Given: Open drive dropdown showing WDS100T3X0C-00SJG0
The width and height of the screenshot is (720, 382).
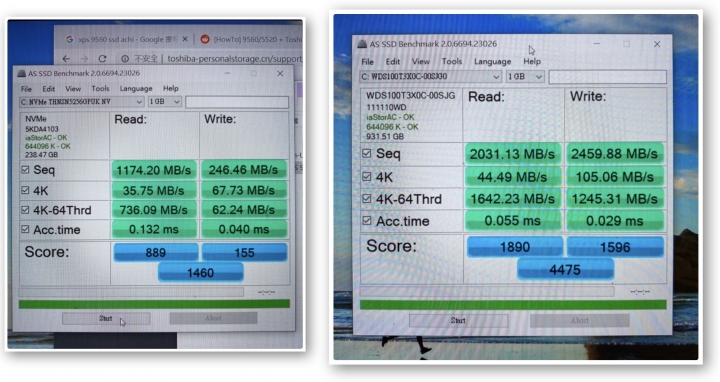Looking at the screenshot, I should click(x=430, y=77).
